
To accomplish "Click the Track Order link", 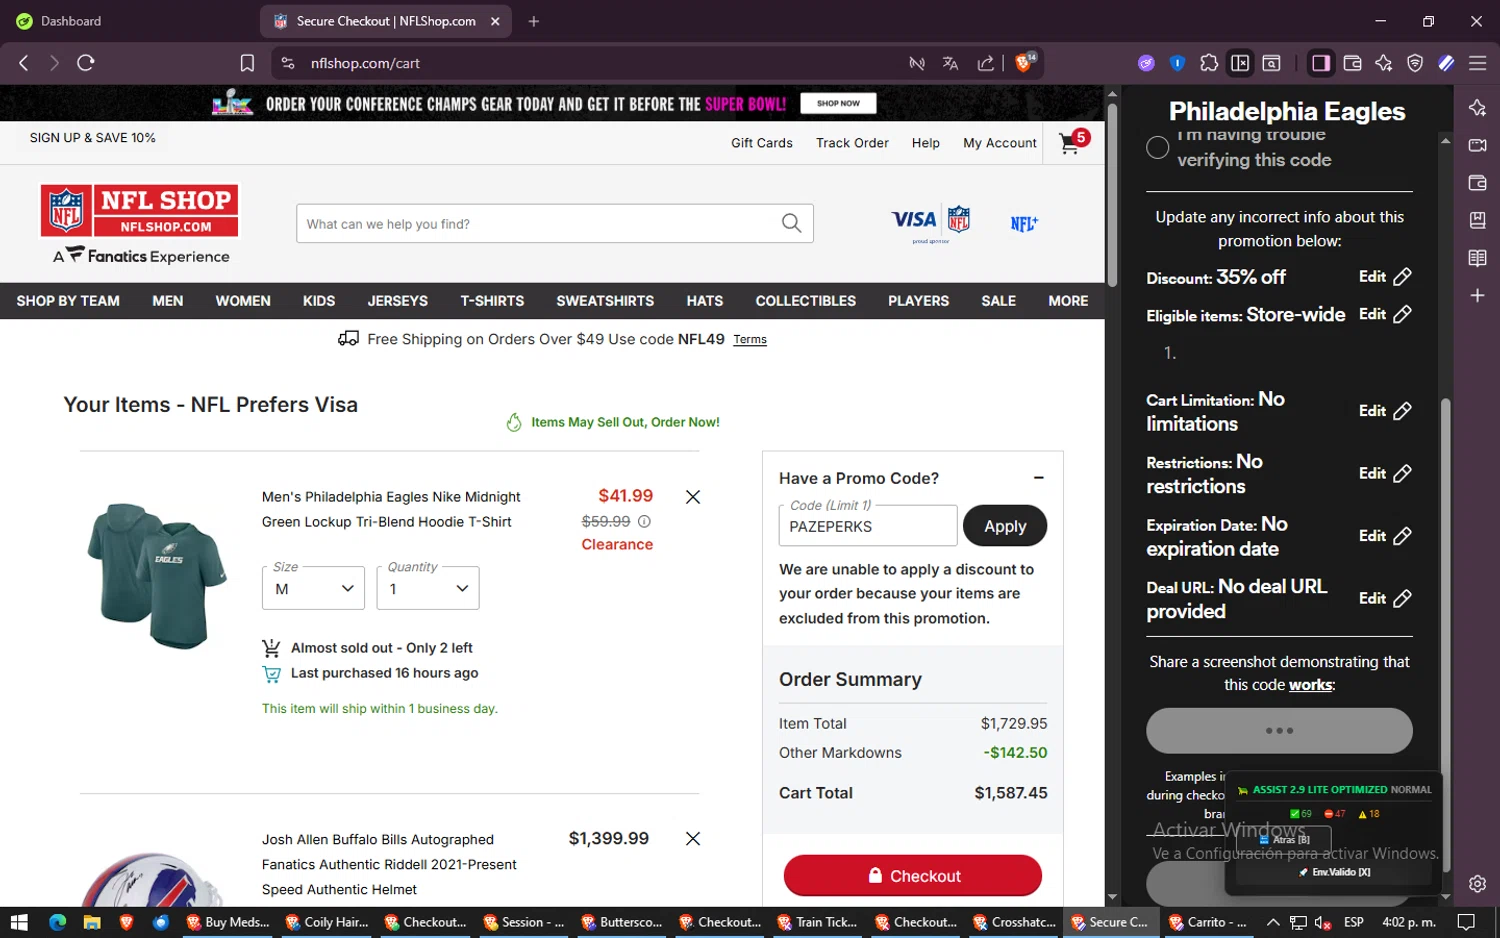I will [x=852, y=143].
